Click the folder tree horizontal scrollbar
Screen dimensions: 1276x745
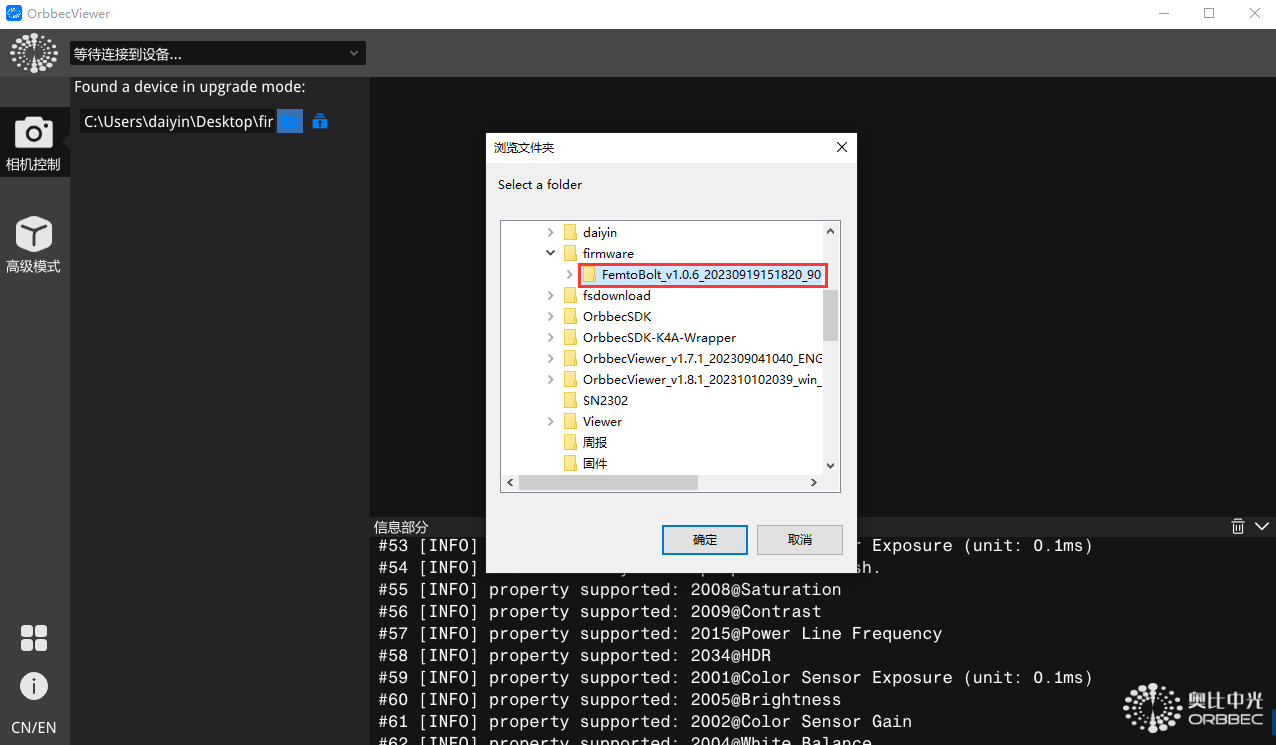tap(608, 483)
